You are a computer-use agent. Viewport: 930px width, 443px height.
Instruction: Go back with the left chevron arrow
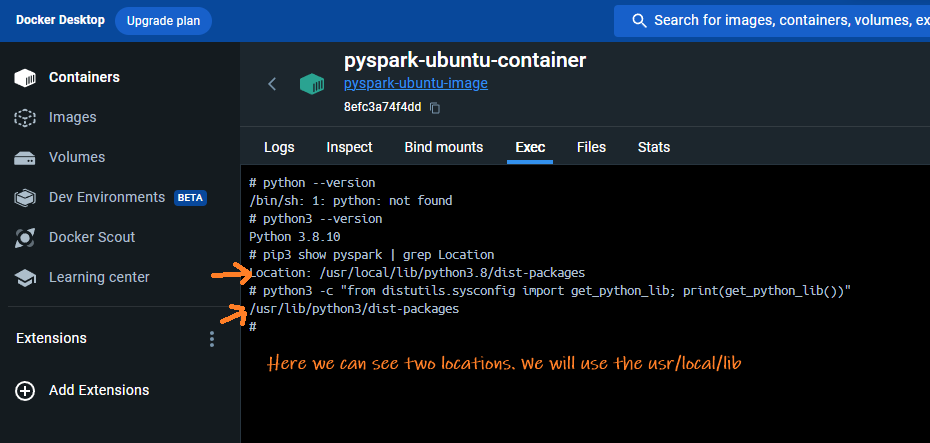tap(272, 84)
